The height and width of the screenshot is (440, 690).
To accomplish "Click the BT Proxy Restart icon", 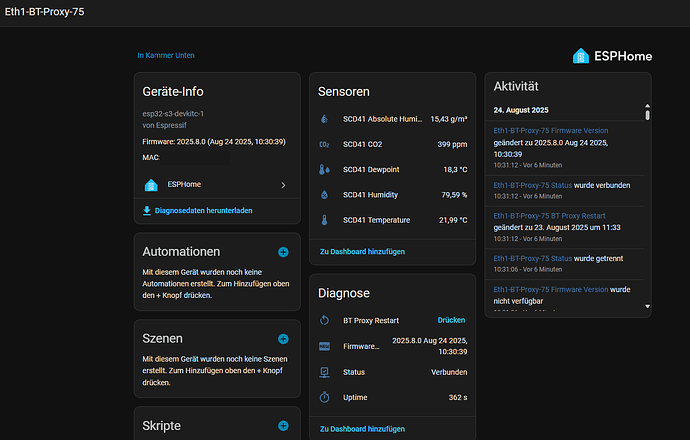I will click(x=324, y=320).
